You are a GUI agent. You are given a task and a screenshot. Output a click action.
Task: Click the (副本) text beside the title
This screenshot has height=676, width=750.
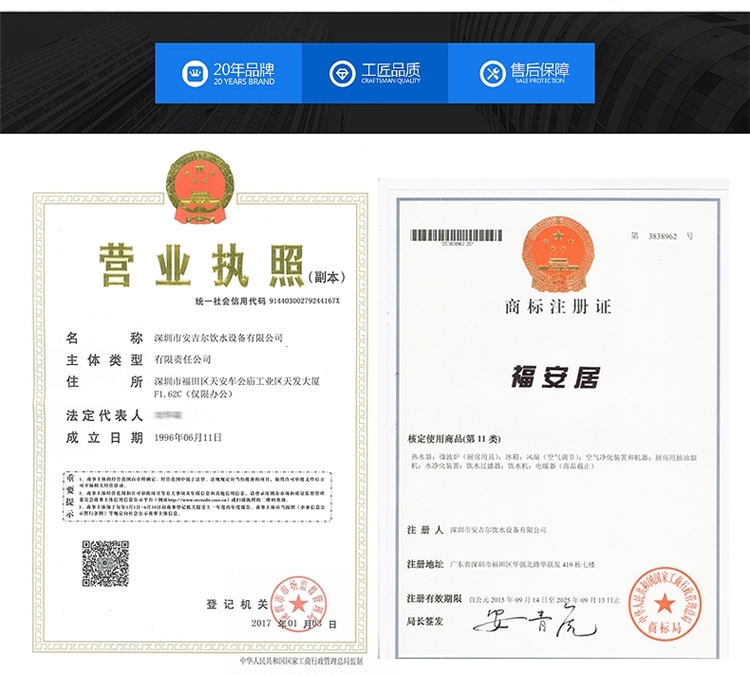327,277
